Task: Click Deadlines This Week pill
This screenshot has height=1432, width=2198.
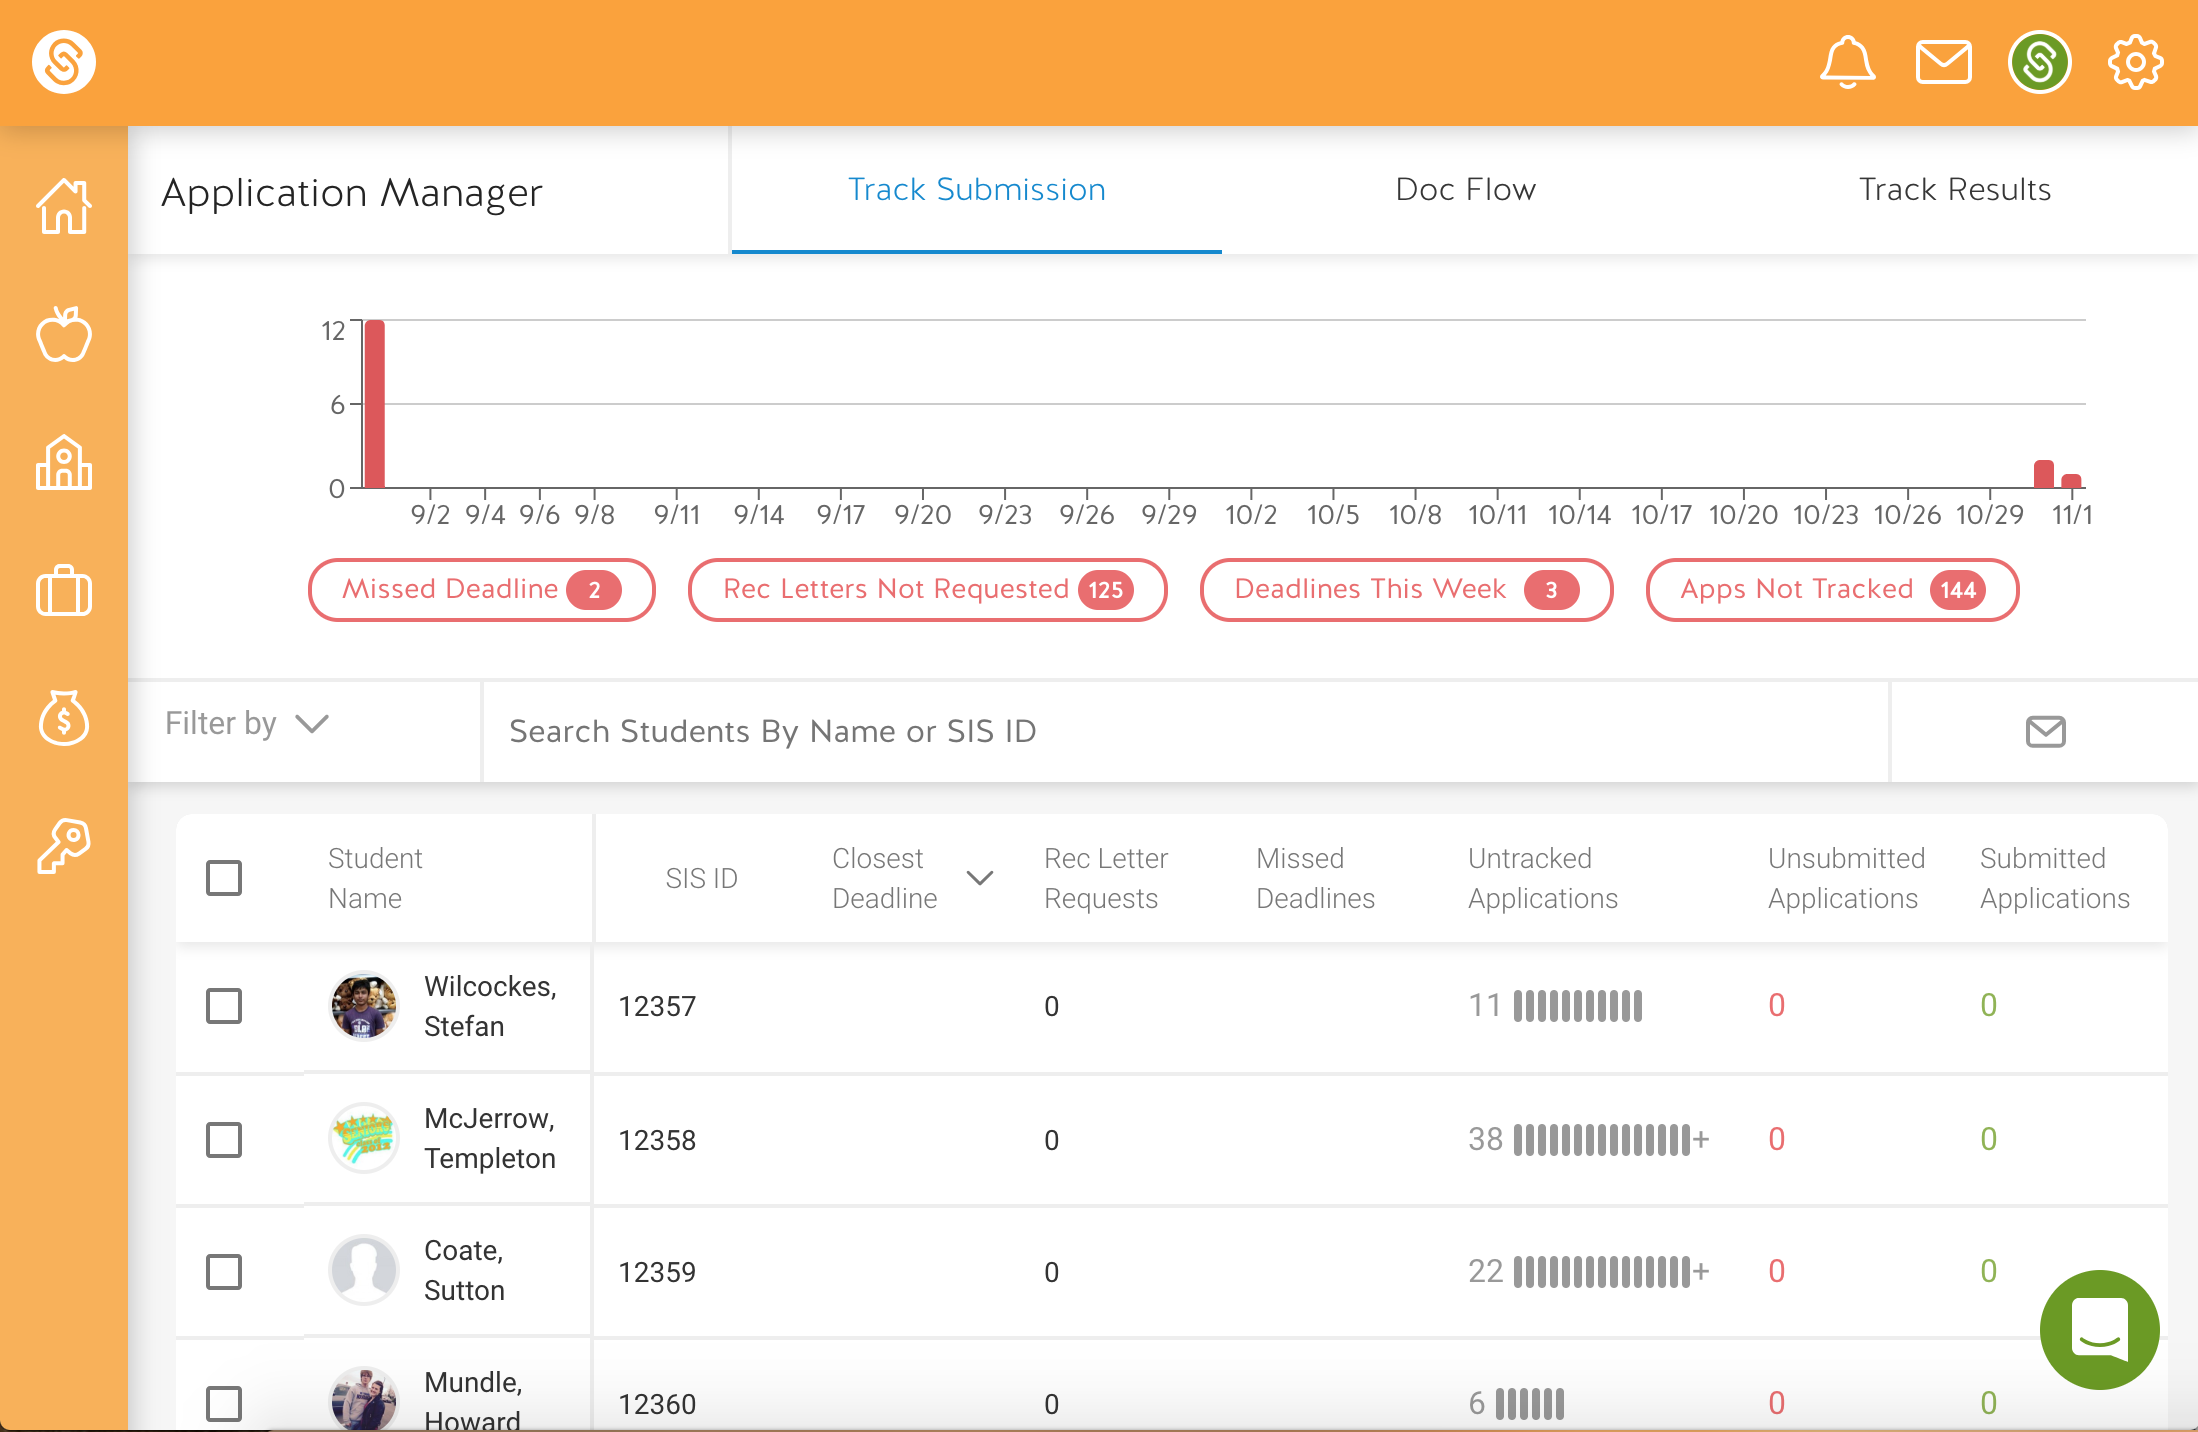Action: pyautogui.click(x=1406, y=590)
